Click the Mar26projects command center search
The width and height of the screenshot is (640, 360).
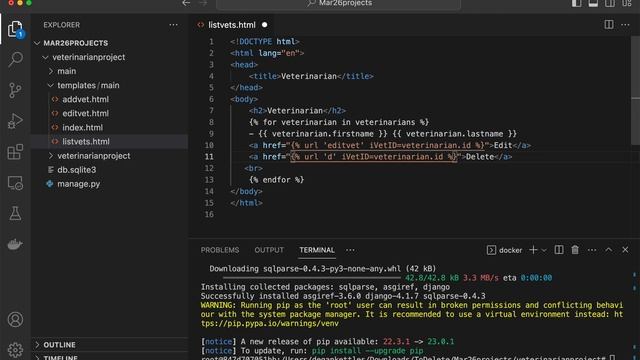click(x=338, y=4)
